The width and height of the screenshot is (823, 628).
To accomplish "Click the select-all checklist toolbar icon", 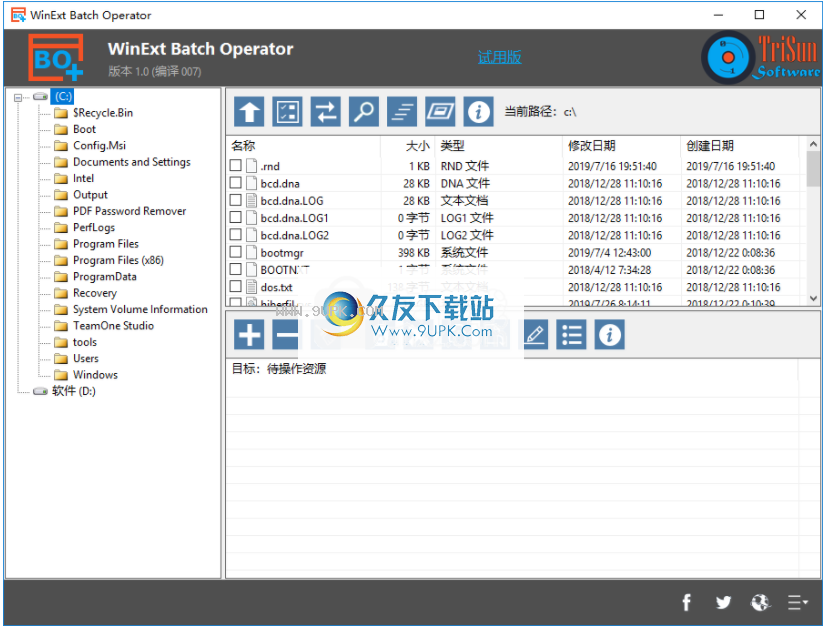I will (287, 111).
